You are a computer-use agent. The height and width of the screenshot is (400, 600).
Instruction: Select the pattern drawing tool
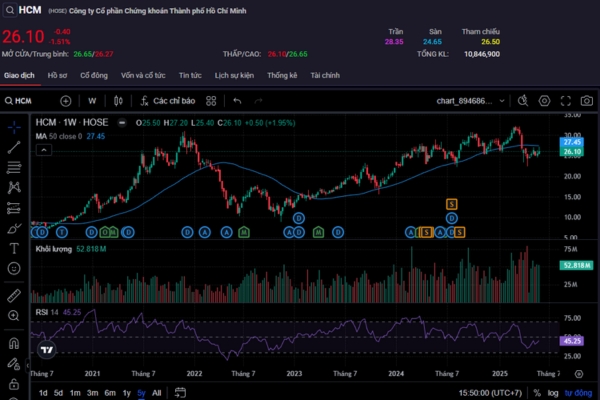click(x=14, y=187)
